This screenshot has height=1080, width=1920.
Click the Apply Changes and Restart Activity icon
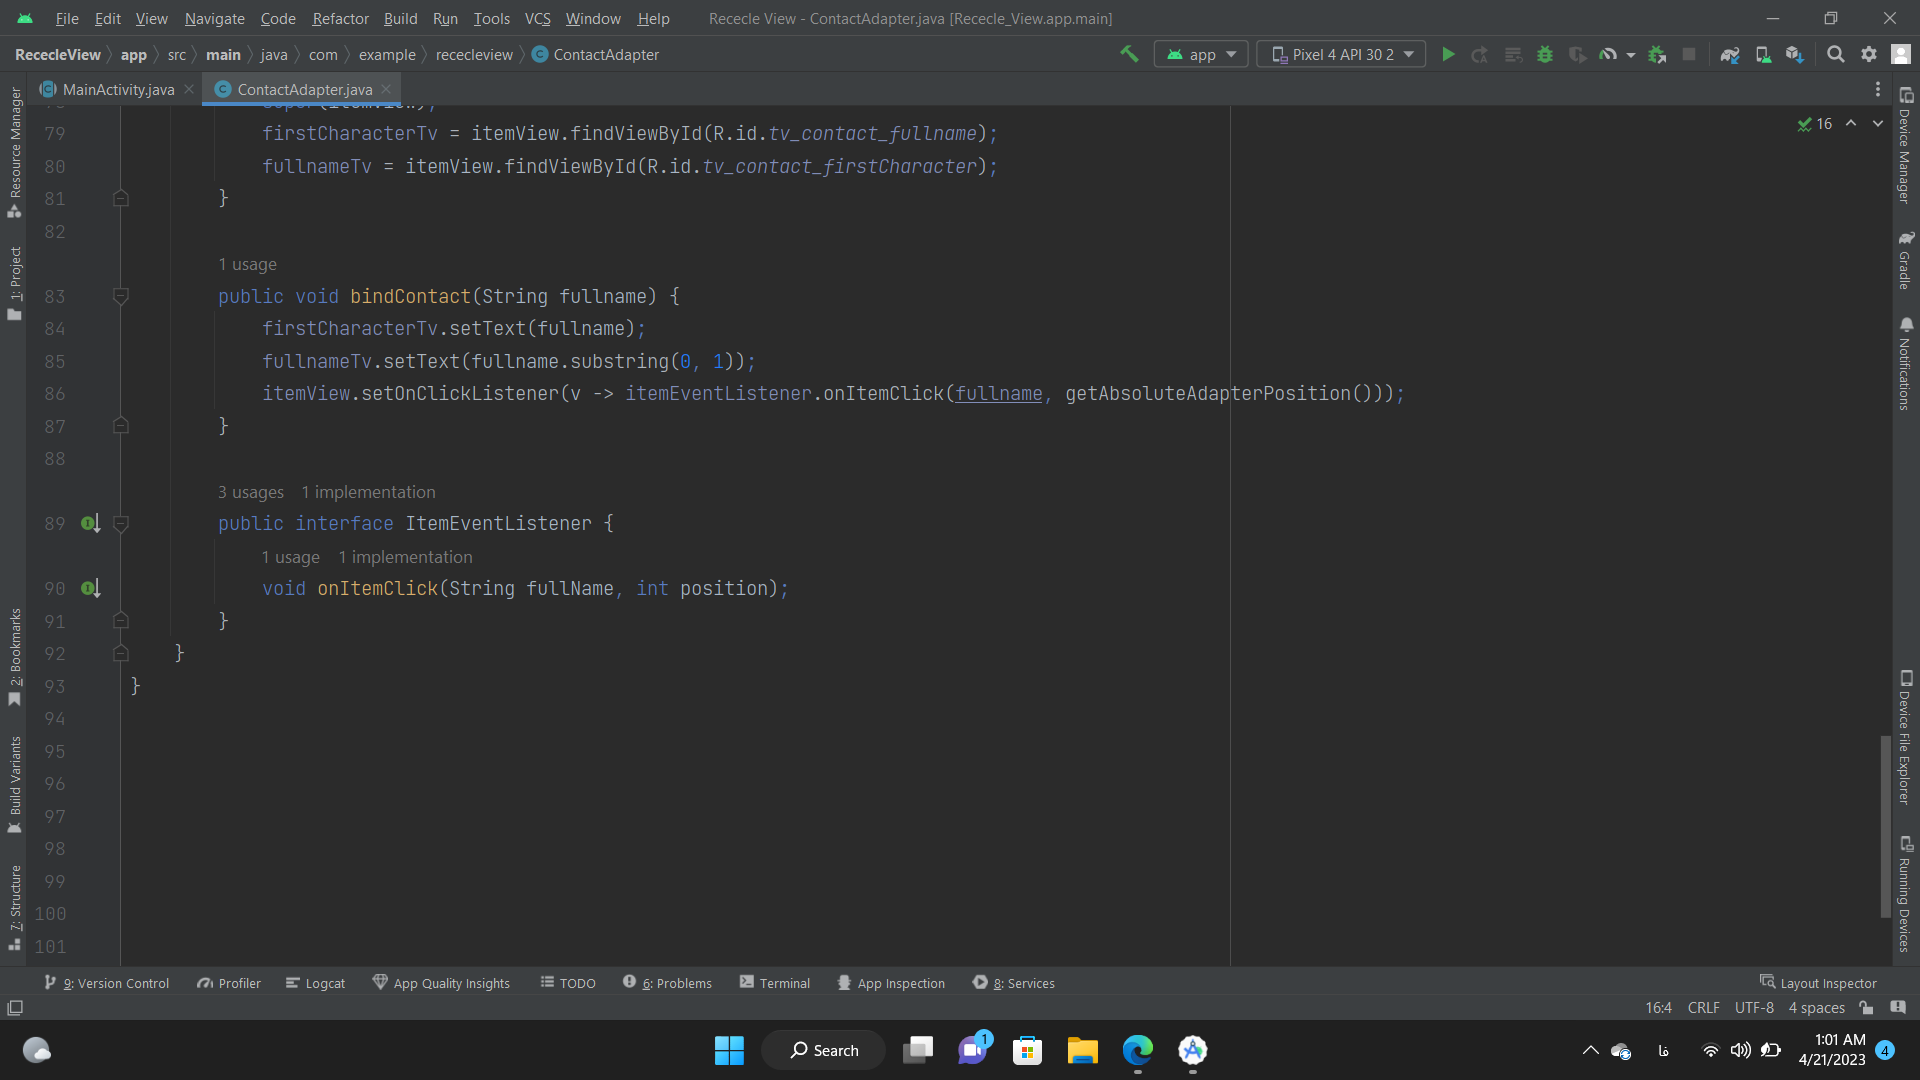coord(1480,54)
